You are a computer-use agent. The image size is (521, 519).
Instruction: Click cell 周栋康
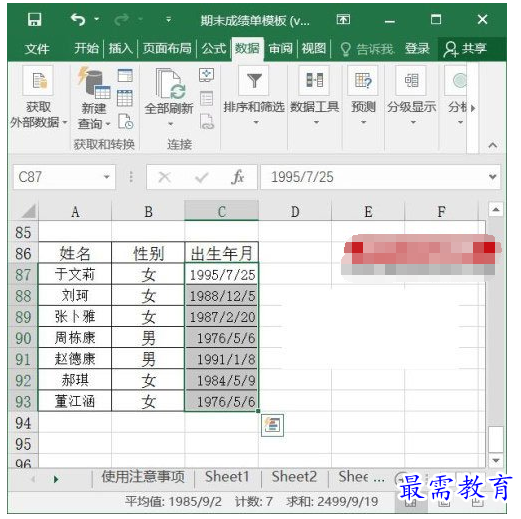[x=75, y=338]
